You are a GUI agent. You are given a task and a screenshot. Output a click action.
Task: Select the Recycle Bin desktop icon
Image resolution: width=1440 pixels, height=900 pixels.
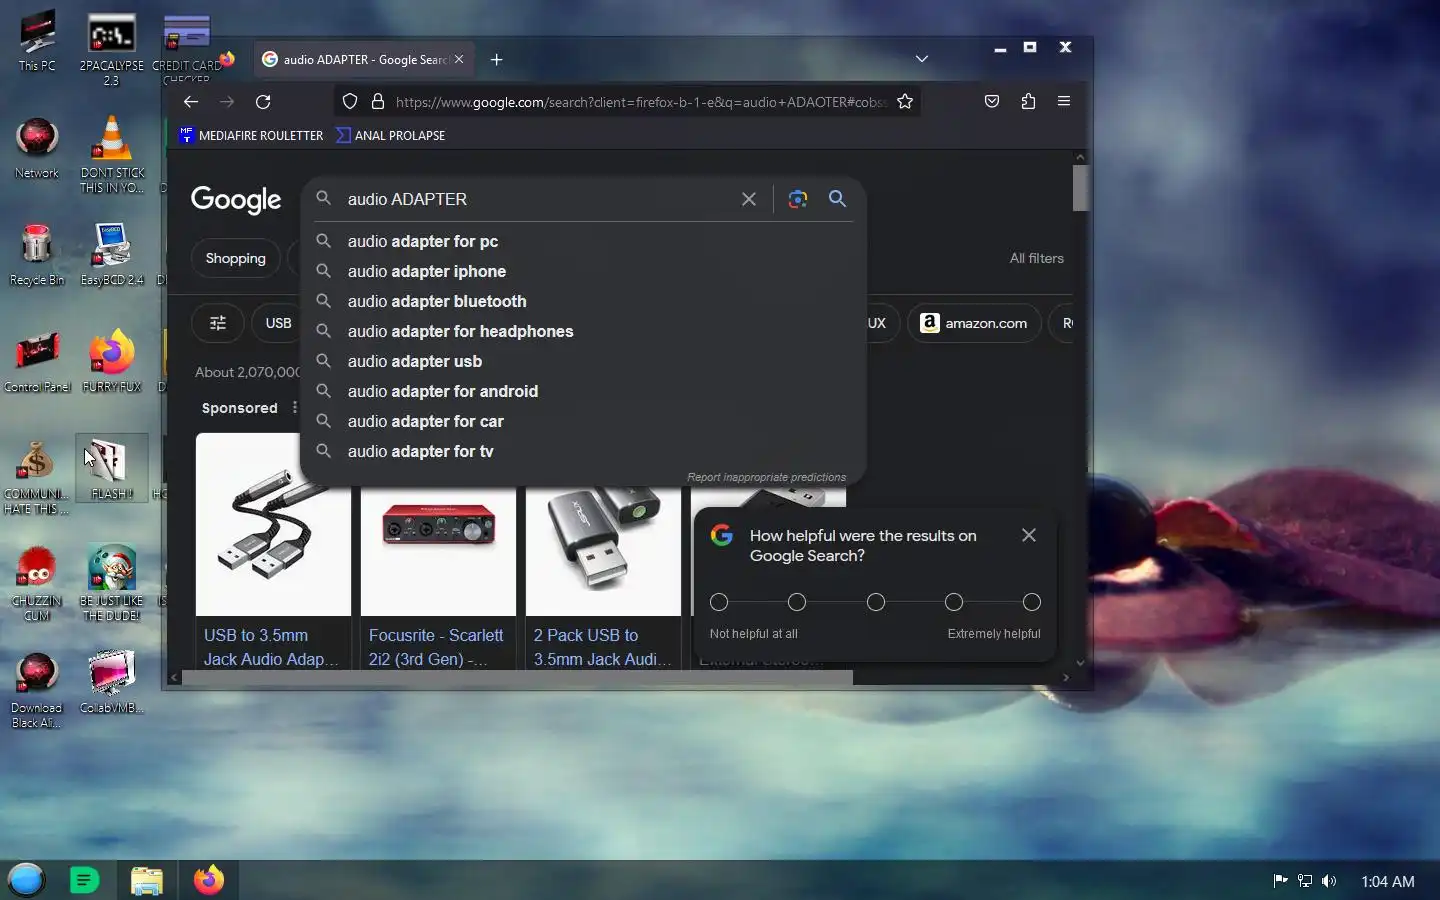[37, 255]
